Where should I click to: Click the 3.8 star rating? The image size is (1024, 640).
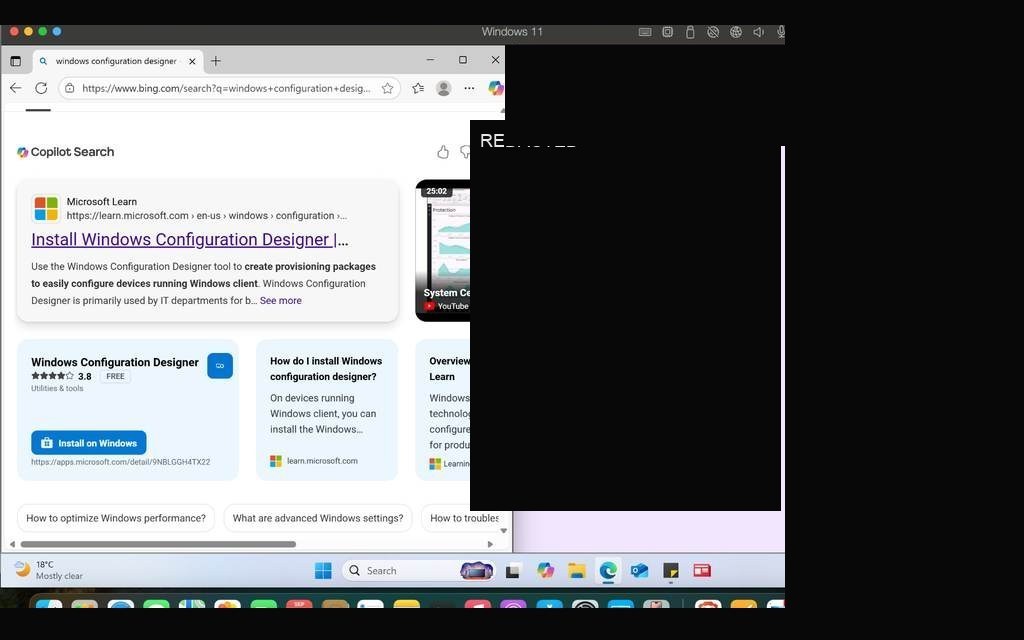[x=61, y=376]
